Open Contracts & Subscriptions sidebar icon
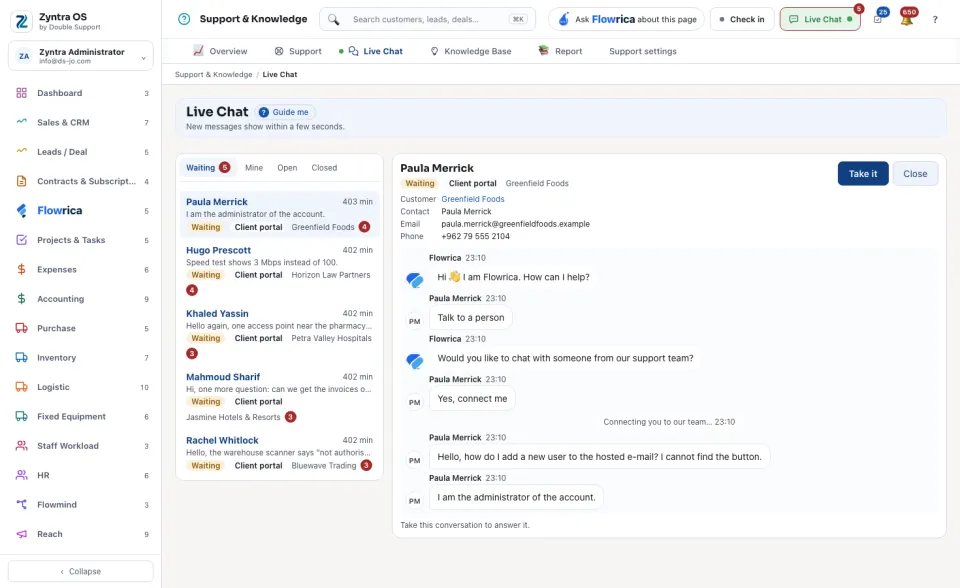This screenshot has width=960, height=588. pos(21,181)
